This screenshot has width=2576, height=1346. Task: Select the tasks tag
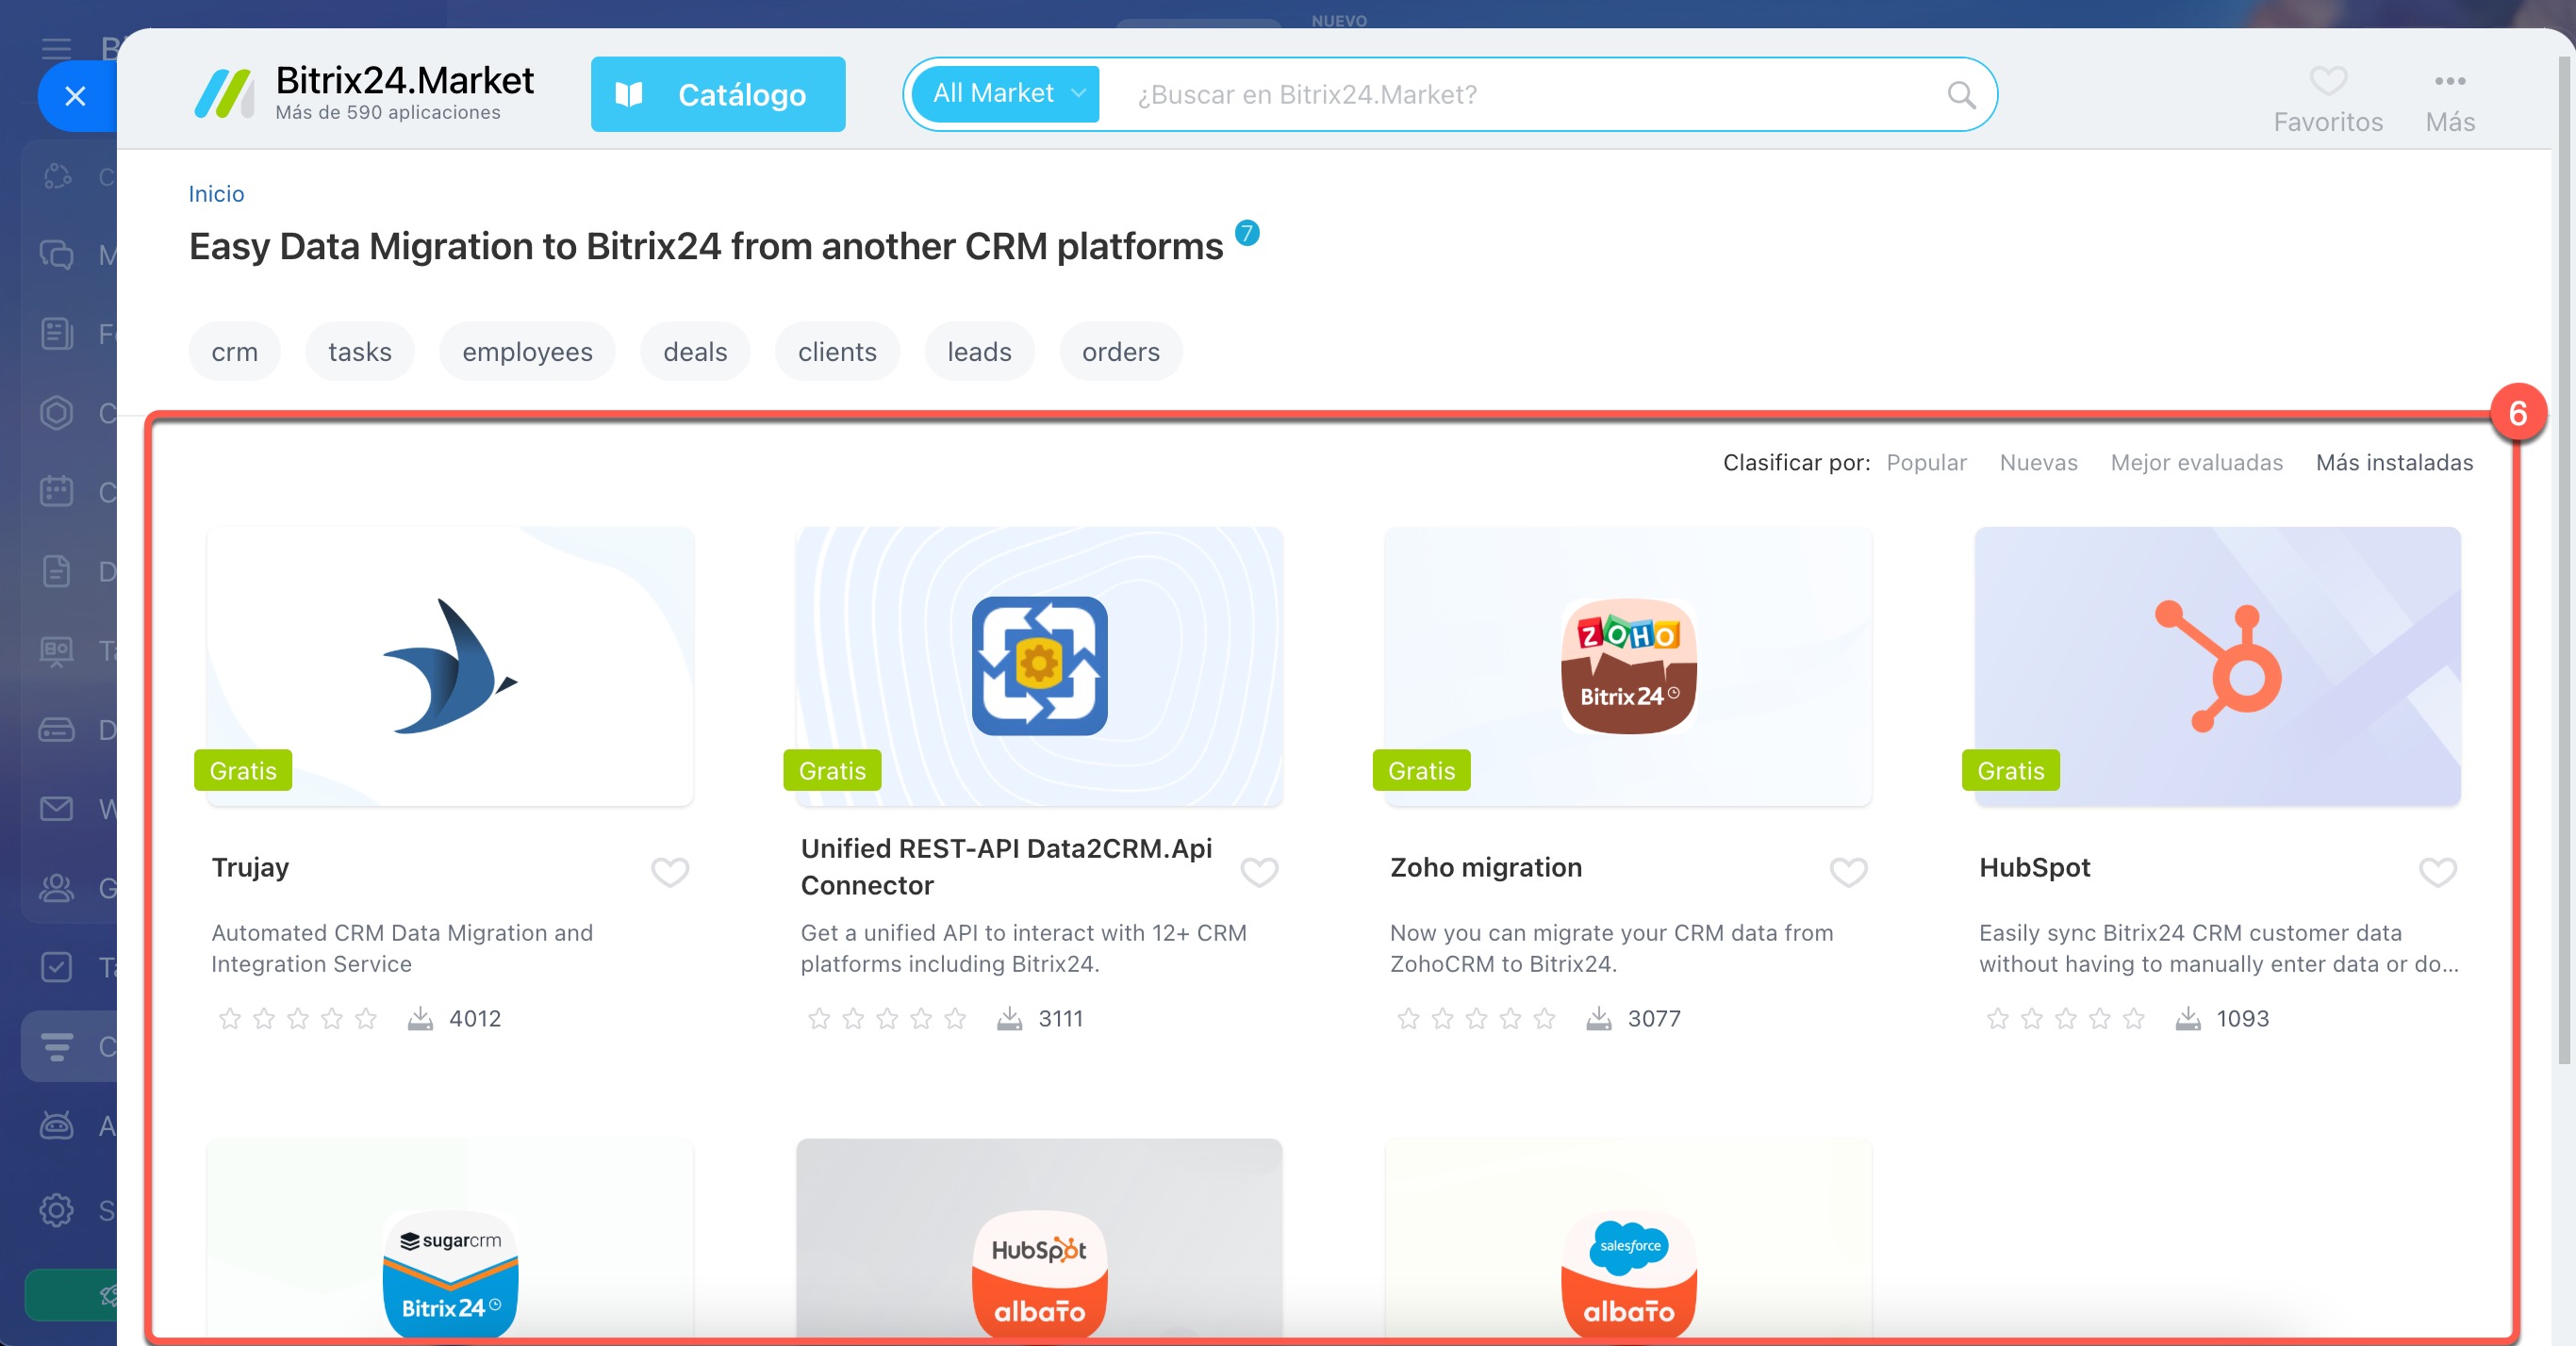(360, 352)
